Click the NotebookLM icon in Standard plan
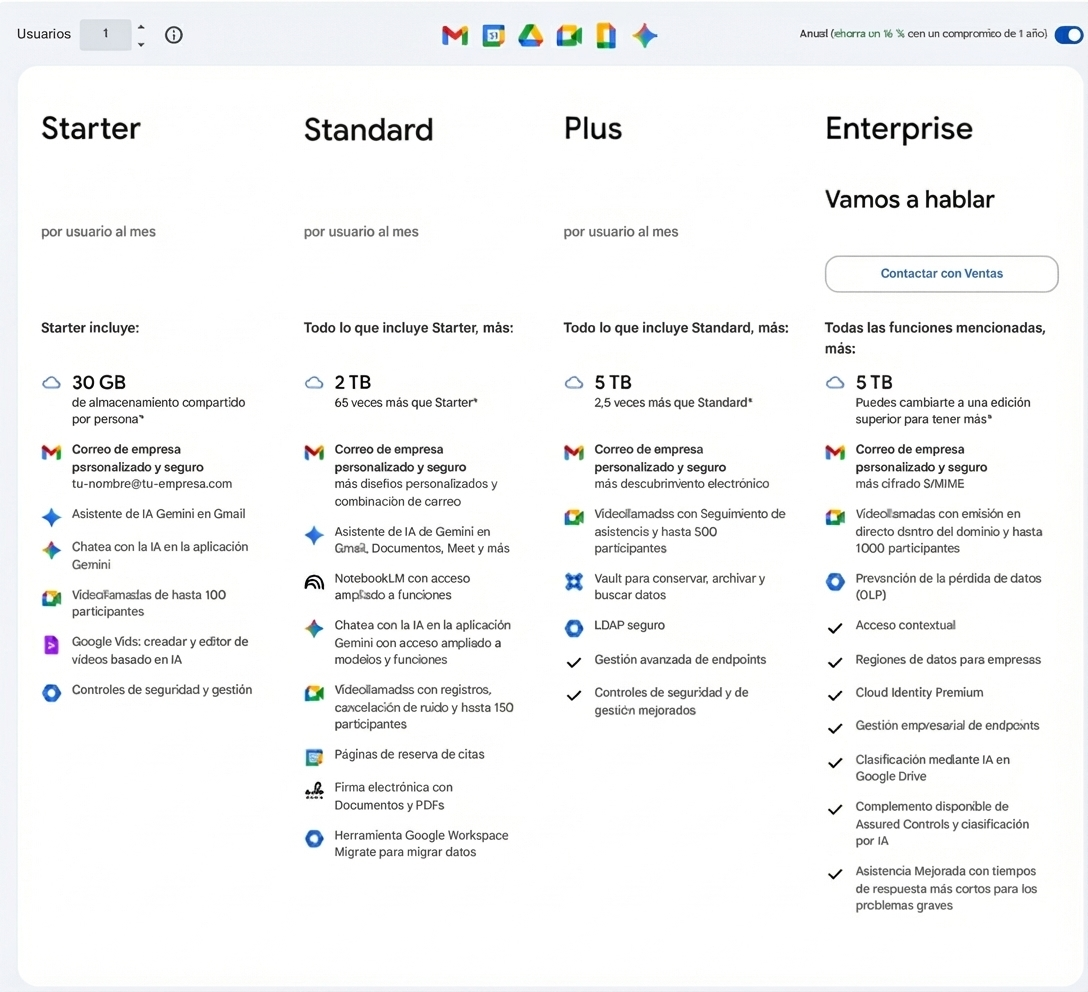This screenshot has width=1088, height=992. click(314, 582)
